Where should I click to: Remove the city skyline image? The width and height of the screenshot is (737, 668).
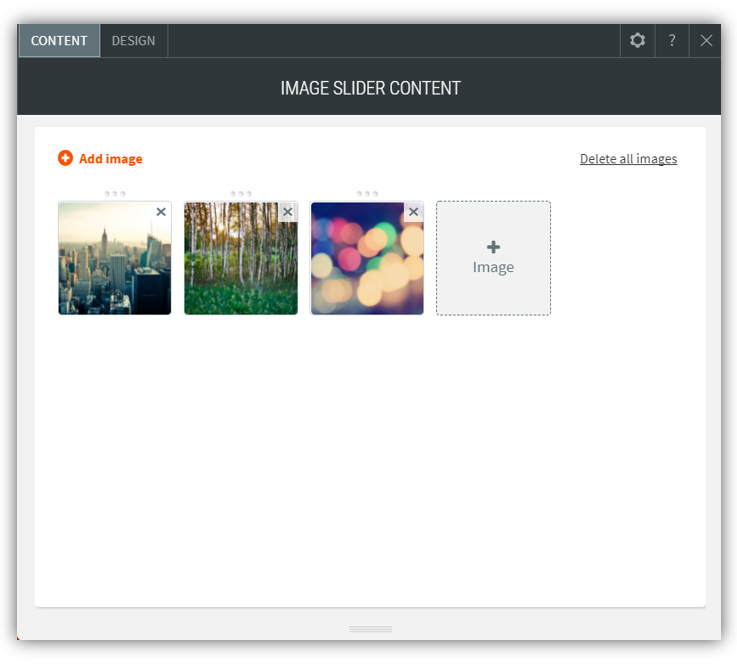point(161,212)
